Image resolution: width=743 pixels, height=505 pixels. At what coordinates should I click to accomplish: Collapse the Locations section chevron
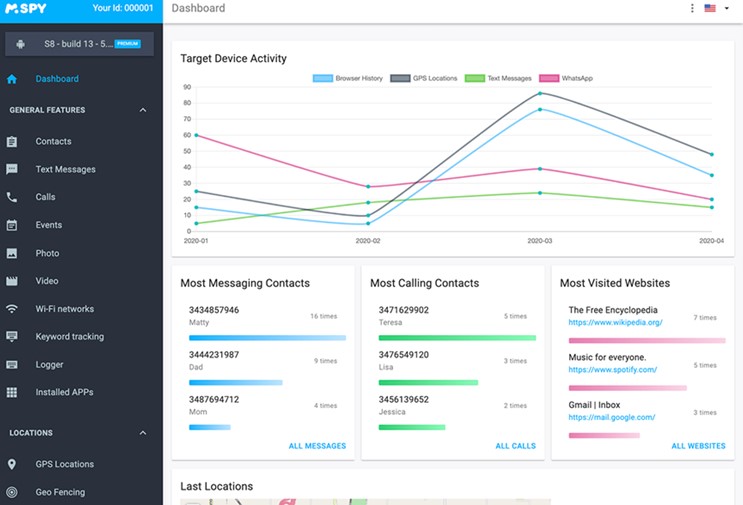143,433
